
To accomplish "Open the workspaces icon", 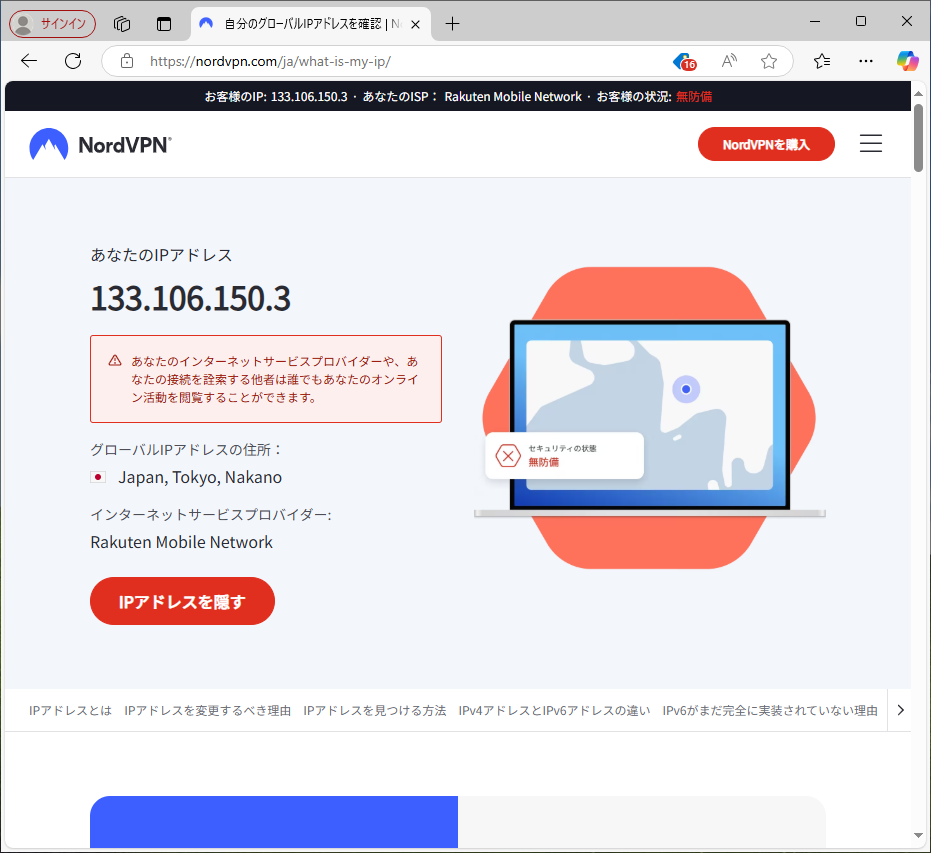I will (x=122, y=23).
